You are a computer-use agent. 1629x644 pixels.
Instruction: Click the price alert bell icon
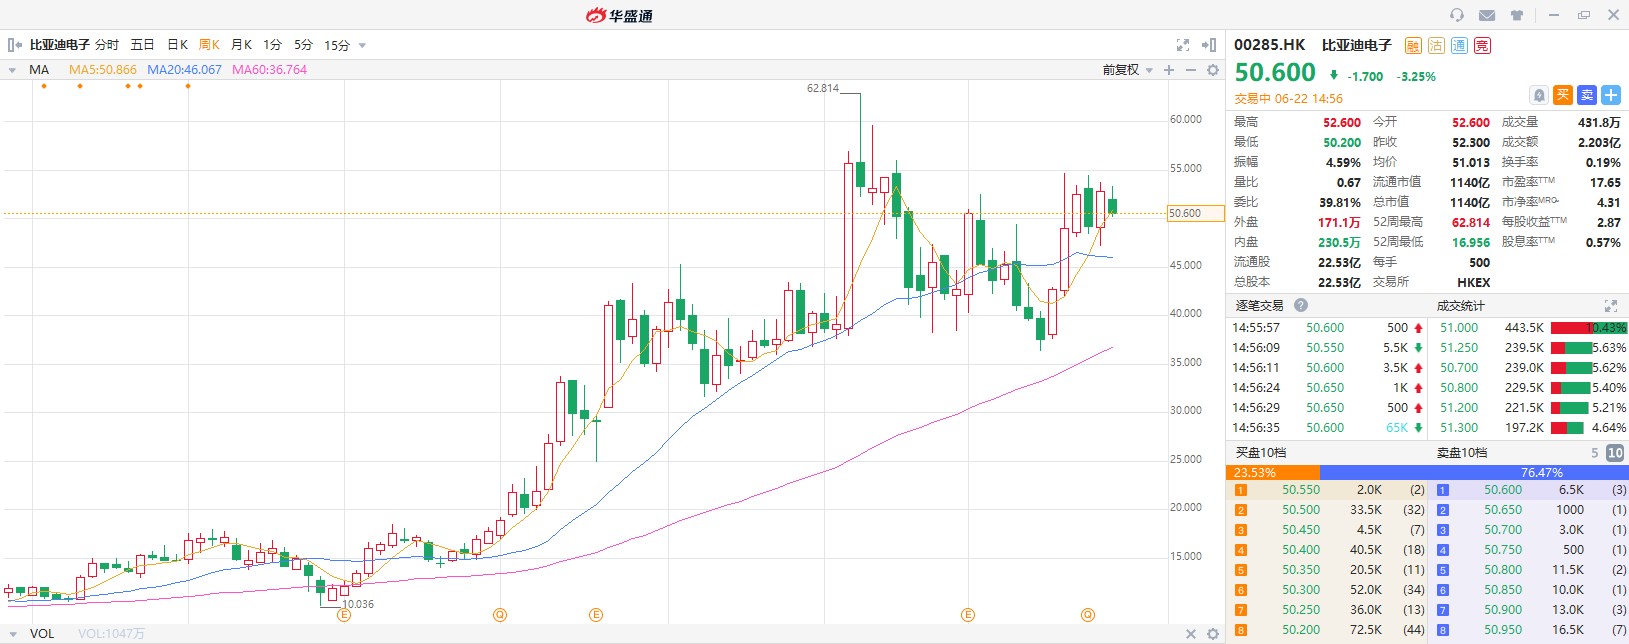coord(1540,95)
